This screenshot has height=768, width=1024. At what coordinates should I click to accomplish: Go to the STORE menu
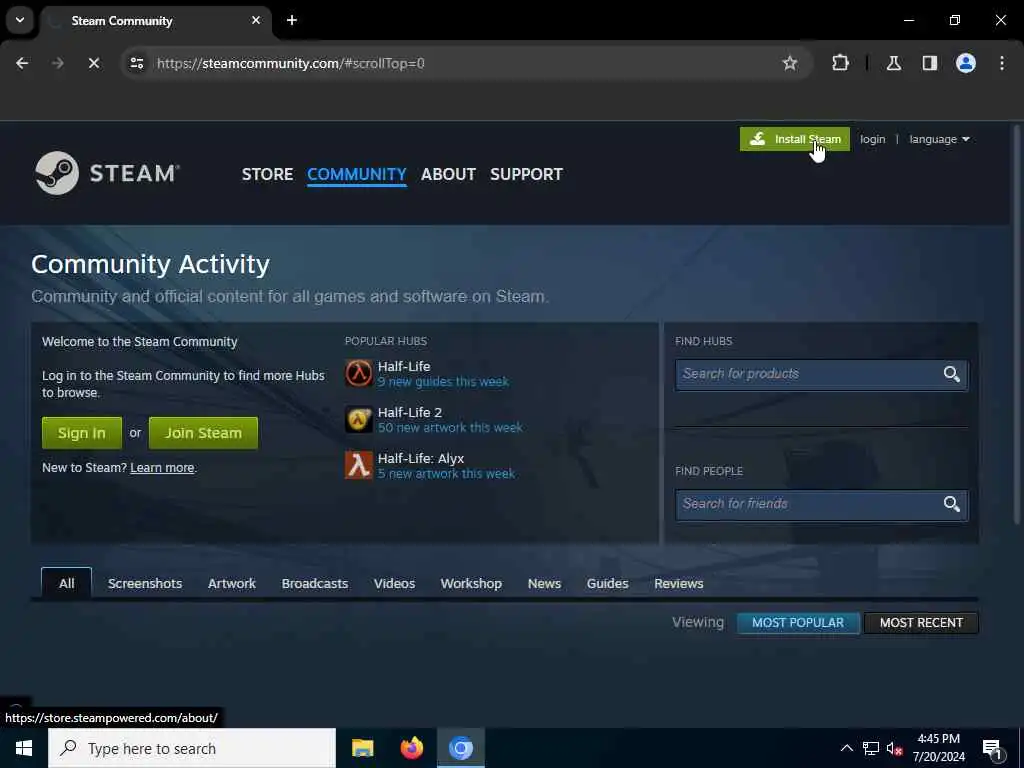[x=267, y=174]
